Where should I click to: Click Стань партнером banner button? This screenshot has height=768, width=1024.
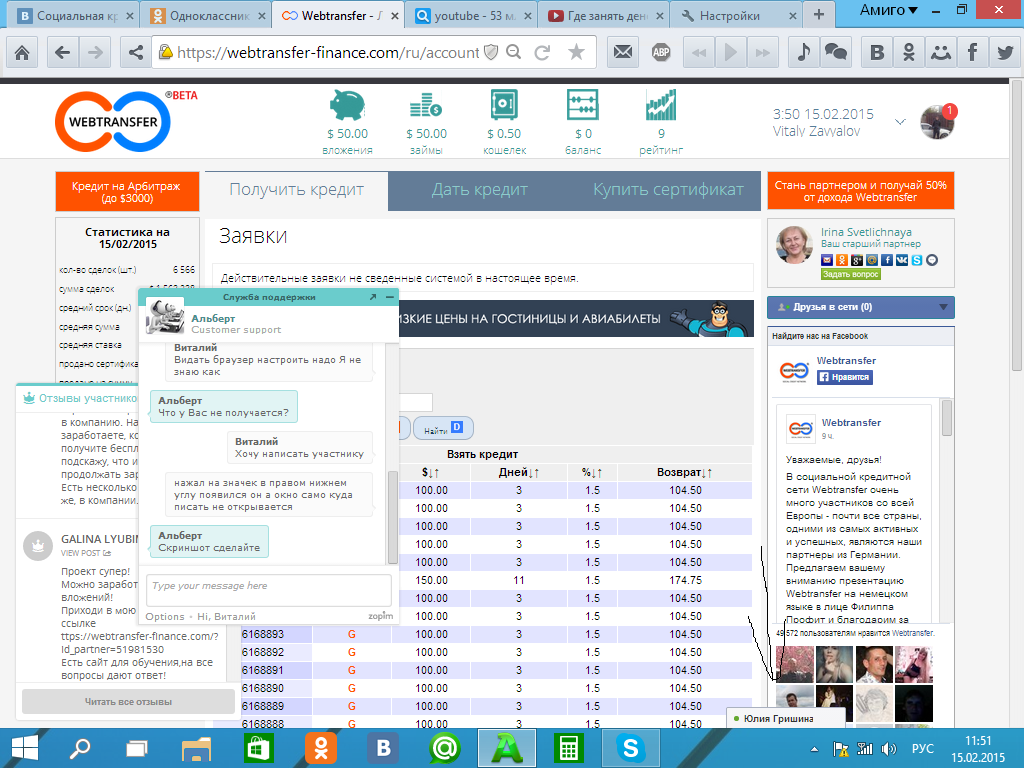861,191
